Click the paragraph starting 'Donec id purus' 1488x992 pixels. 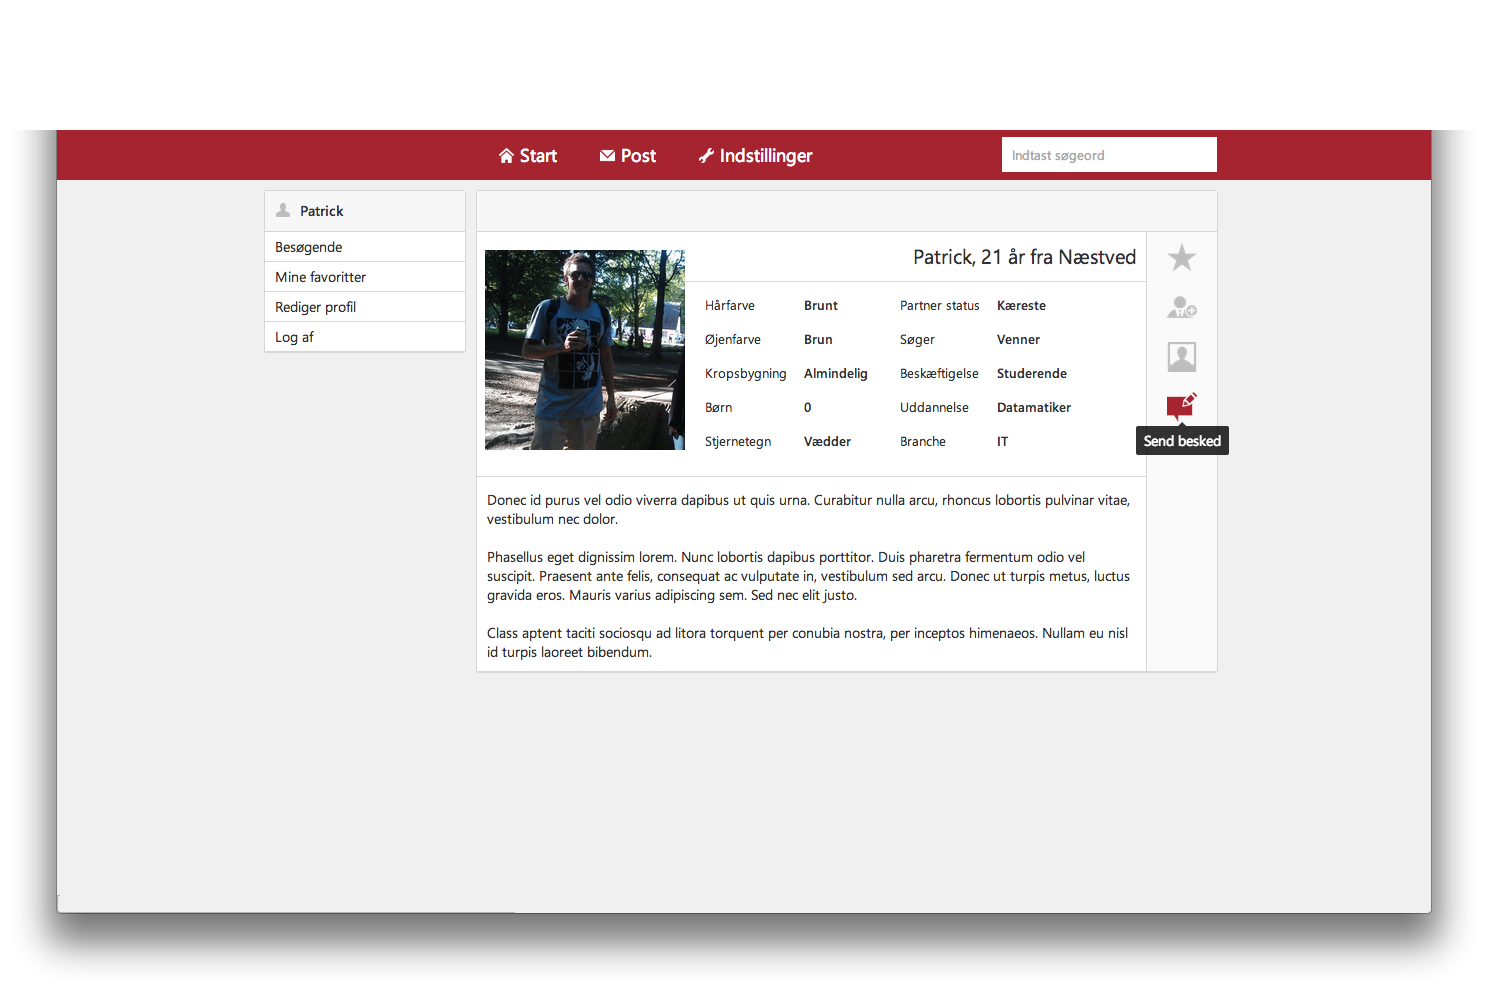809,510
